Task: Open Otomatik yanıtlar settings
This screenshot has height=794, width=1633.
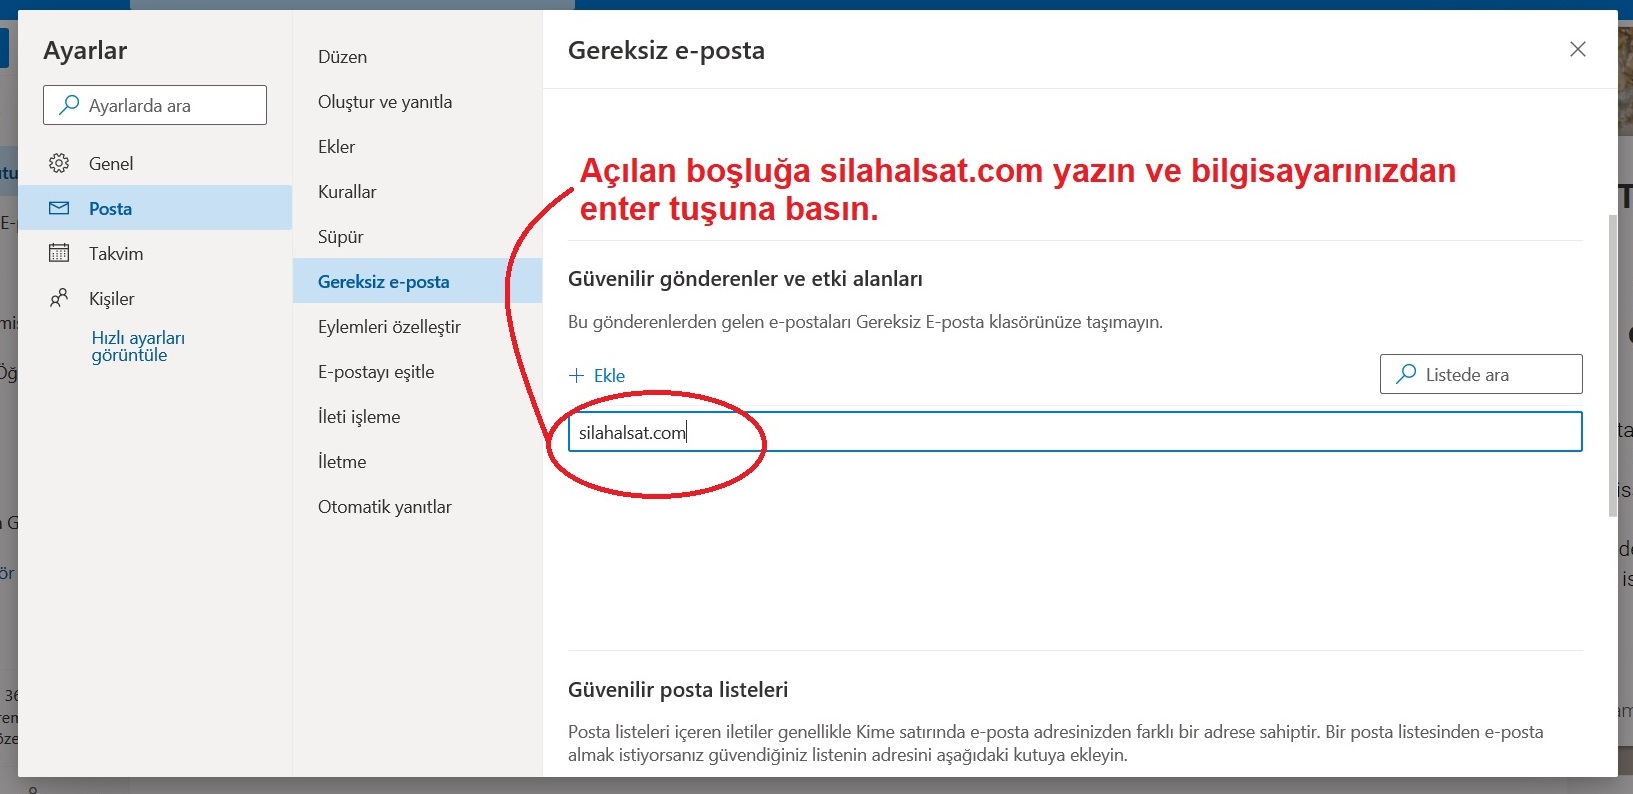Action: coord(385,507)
